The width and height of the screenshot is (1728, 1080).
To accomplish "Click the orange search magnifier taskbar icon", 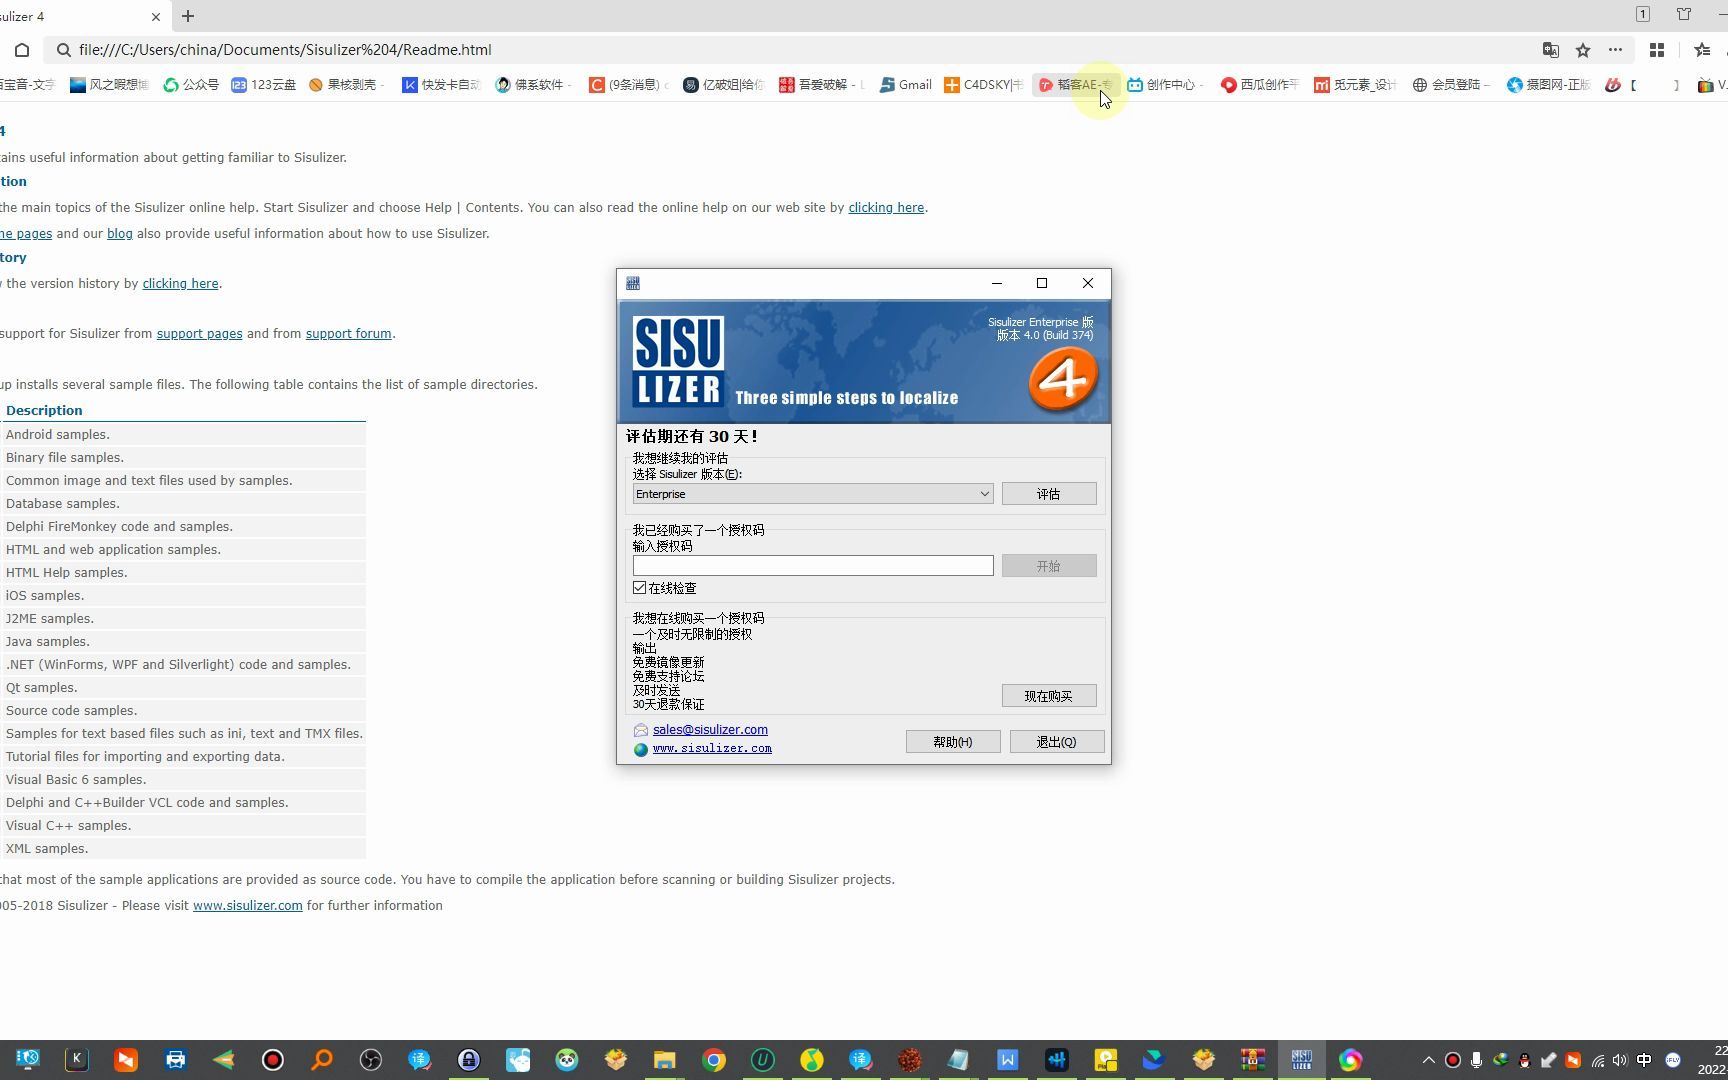I will pyautogui.click(x=322, y=1060).
